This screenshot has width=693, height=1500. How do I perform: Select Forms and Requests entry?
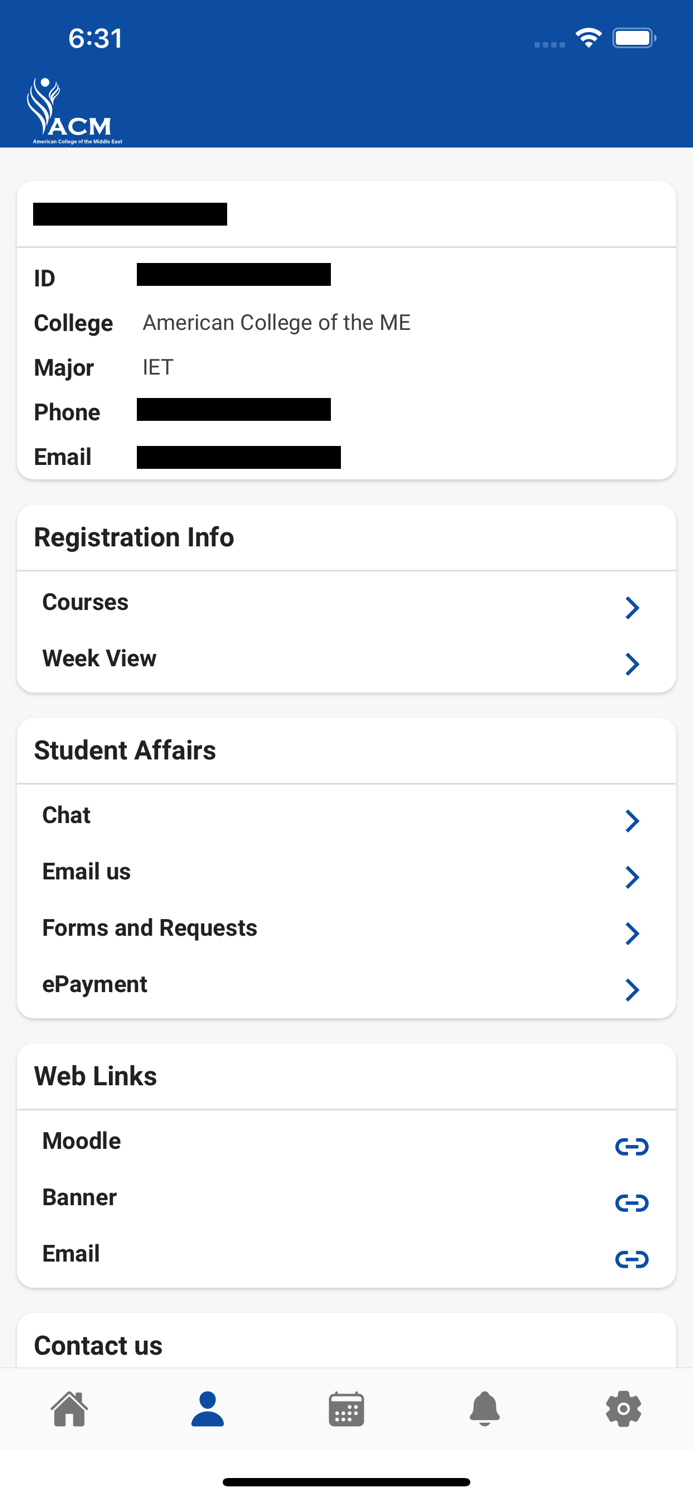click(346, 928)
